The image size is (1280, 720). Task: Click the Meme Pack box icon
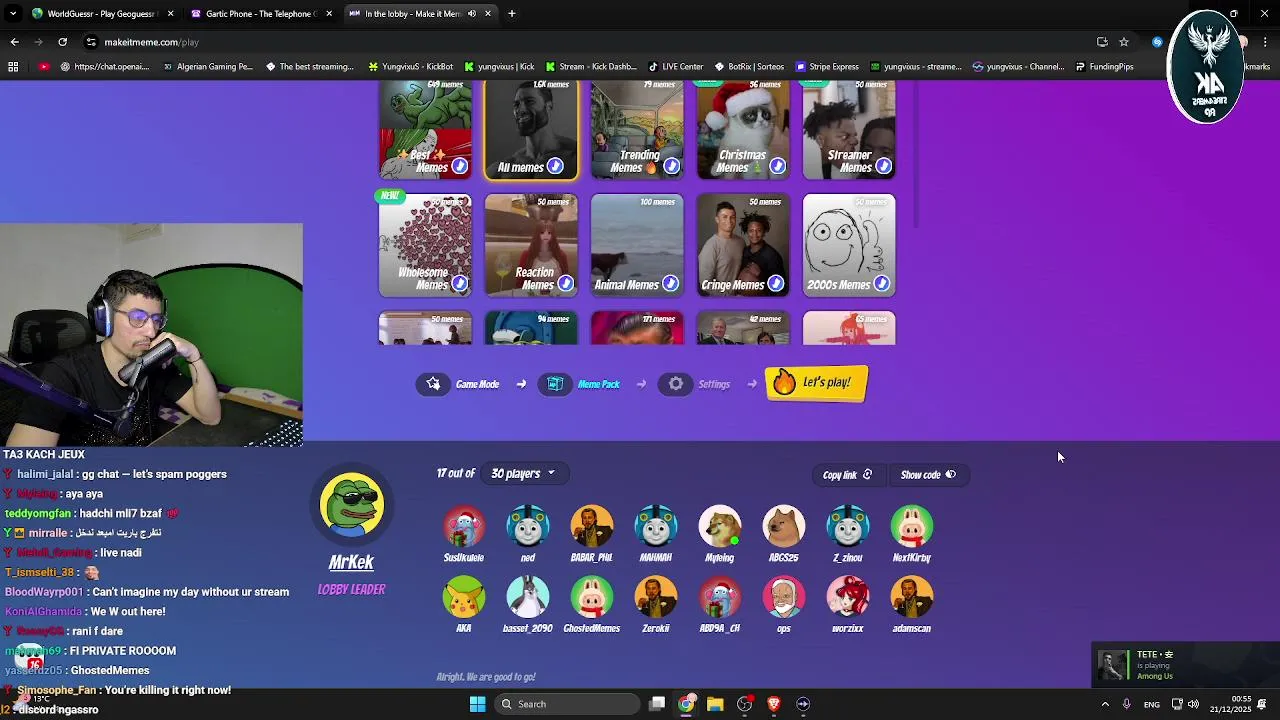pos(555,384)
